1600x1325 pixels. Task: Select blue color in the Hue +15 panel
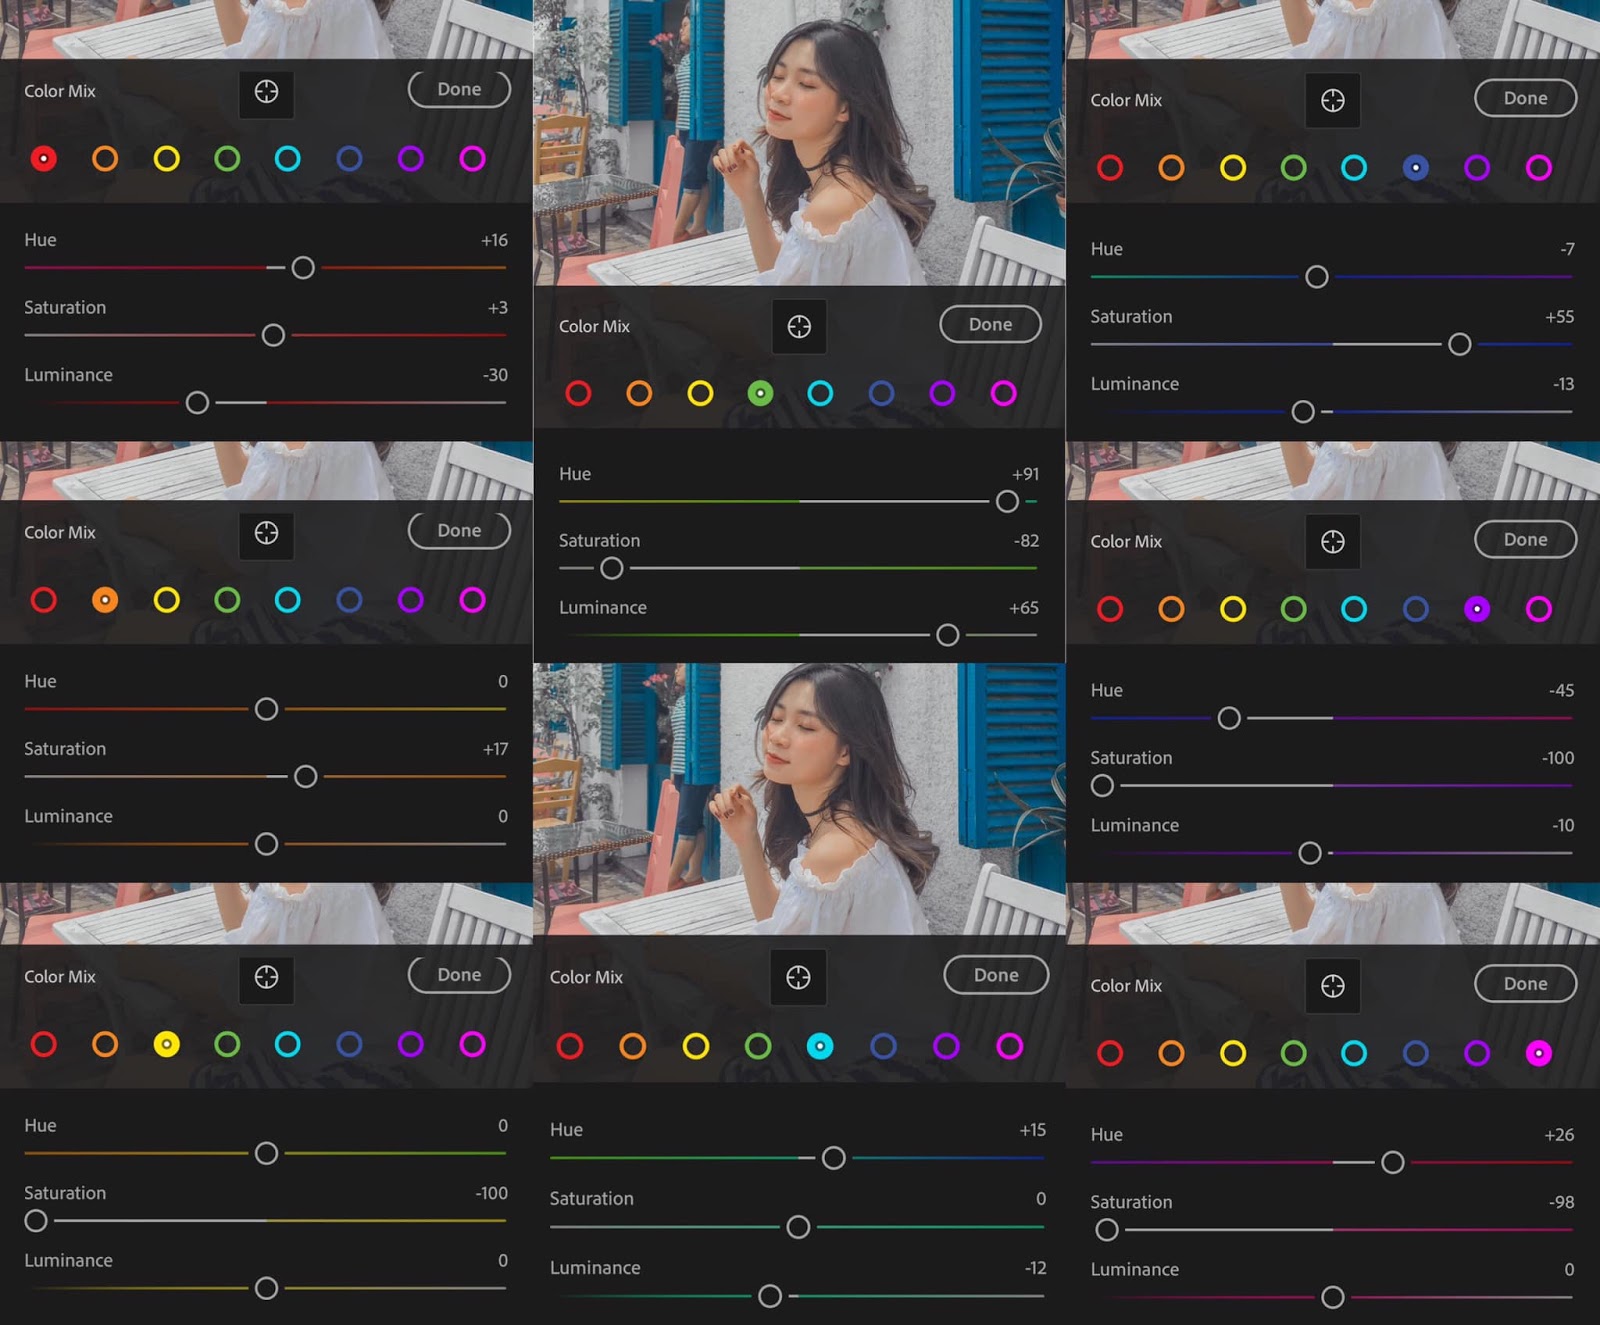click(883, 1046)
